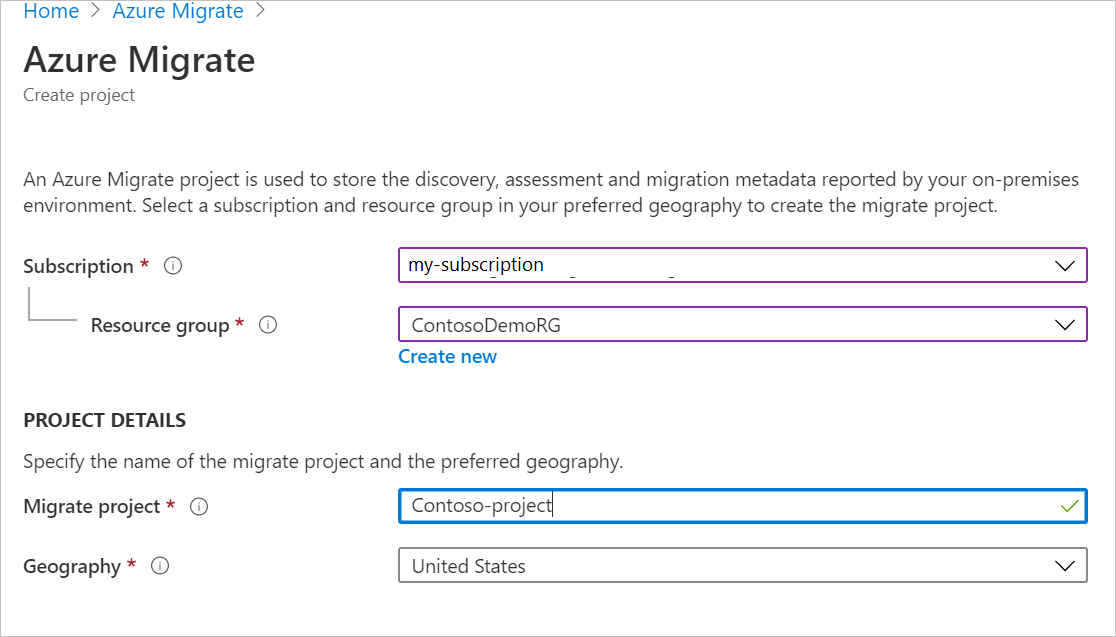Click the green validation checkmark

point(1069,506)
